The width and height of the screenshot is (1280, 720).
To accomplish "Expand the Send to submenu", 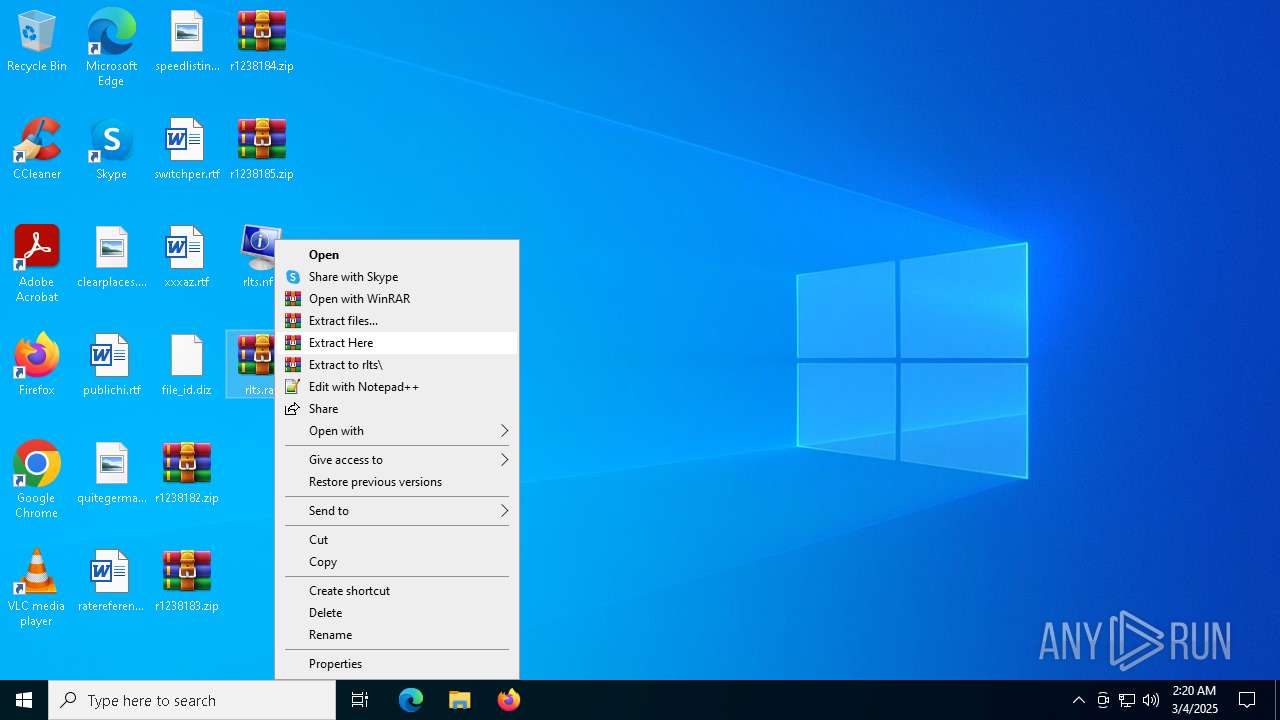I will tap(397, 511).
